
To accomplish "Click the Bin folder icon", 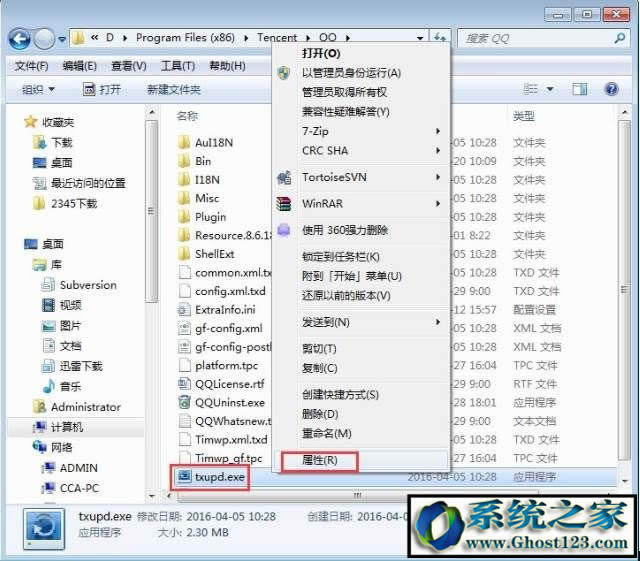I will click(184, 161).
